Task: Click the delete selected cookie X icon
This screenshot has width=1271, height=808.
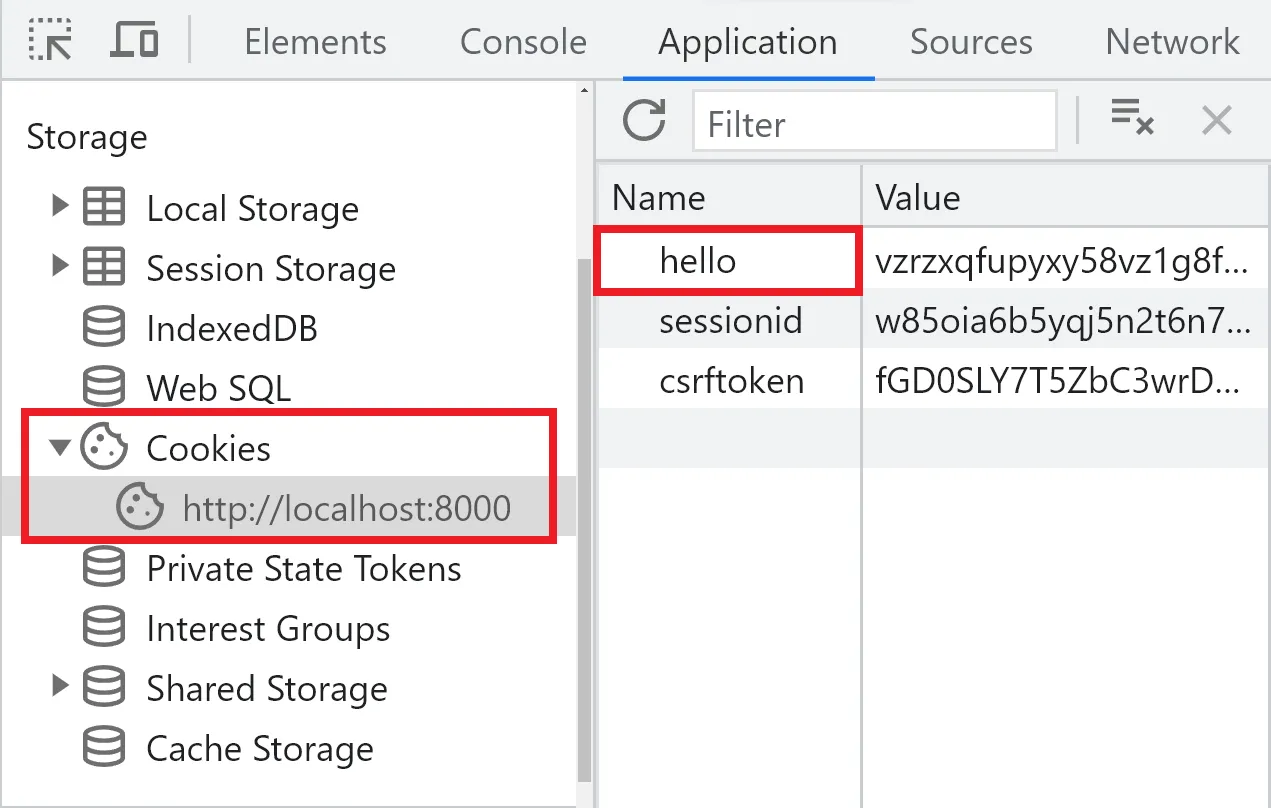Action: (x=1216, y=121)
